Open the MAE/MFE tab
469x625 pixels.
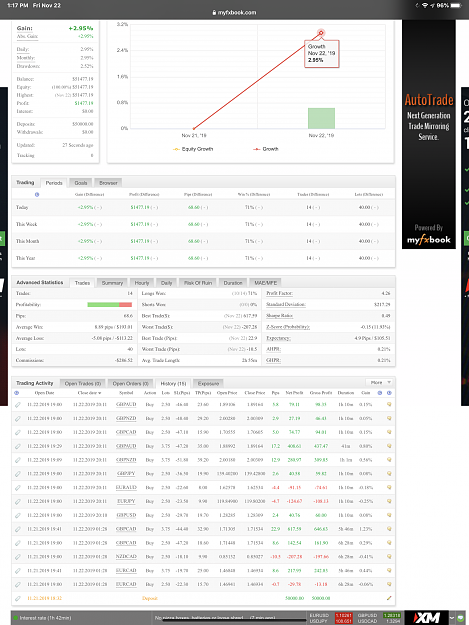[x=265, y=283]
